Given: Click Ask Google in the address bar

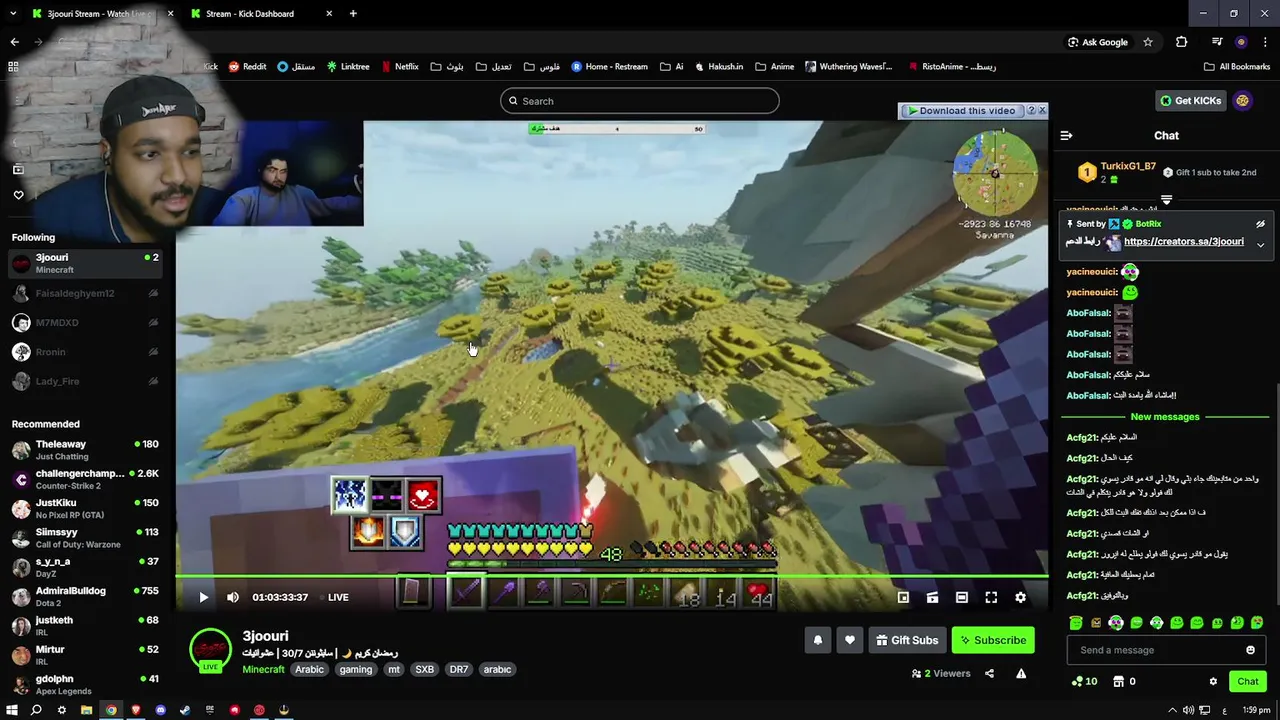Looking at the screenshot, I should coord(1098,42).
